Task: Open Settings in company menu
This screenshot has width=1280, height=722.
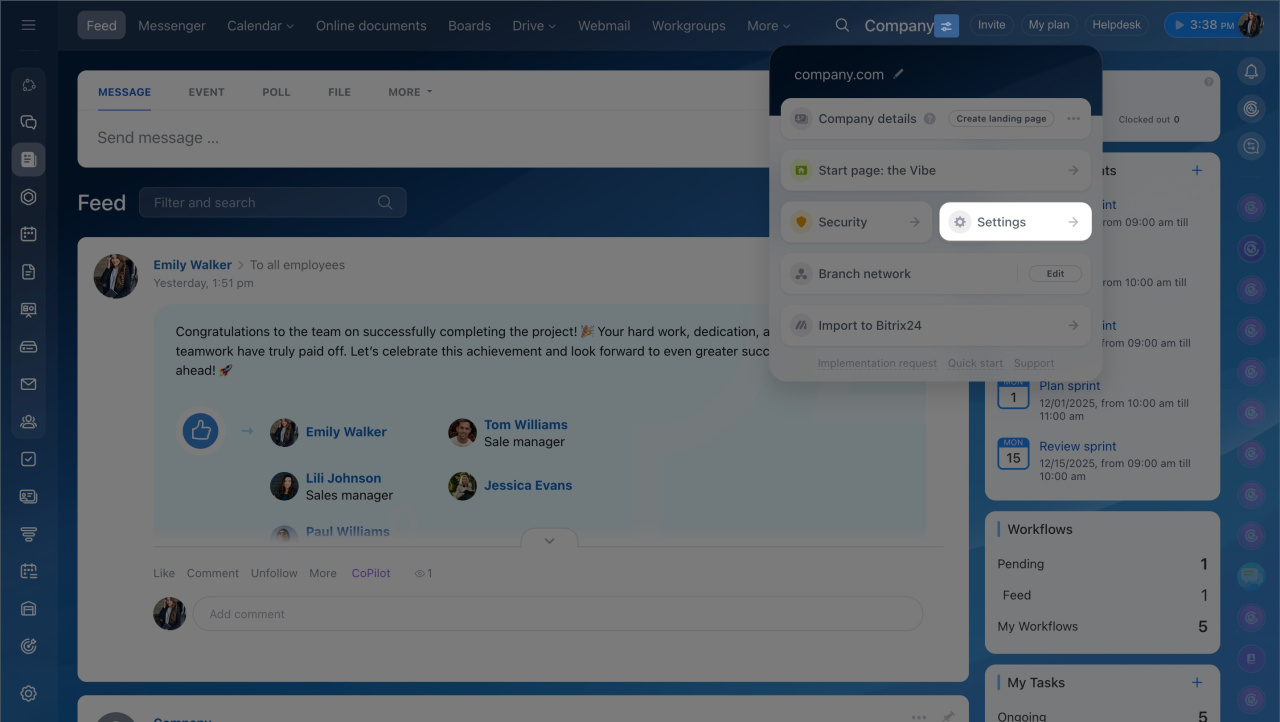Action: 1014,222
